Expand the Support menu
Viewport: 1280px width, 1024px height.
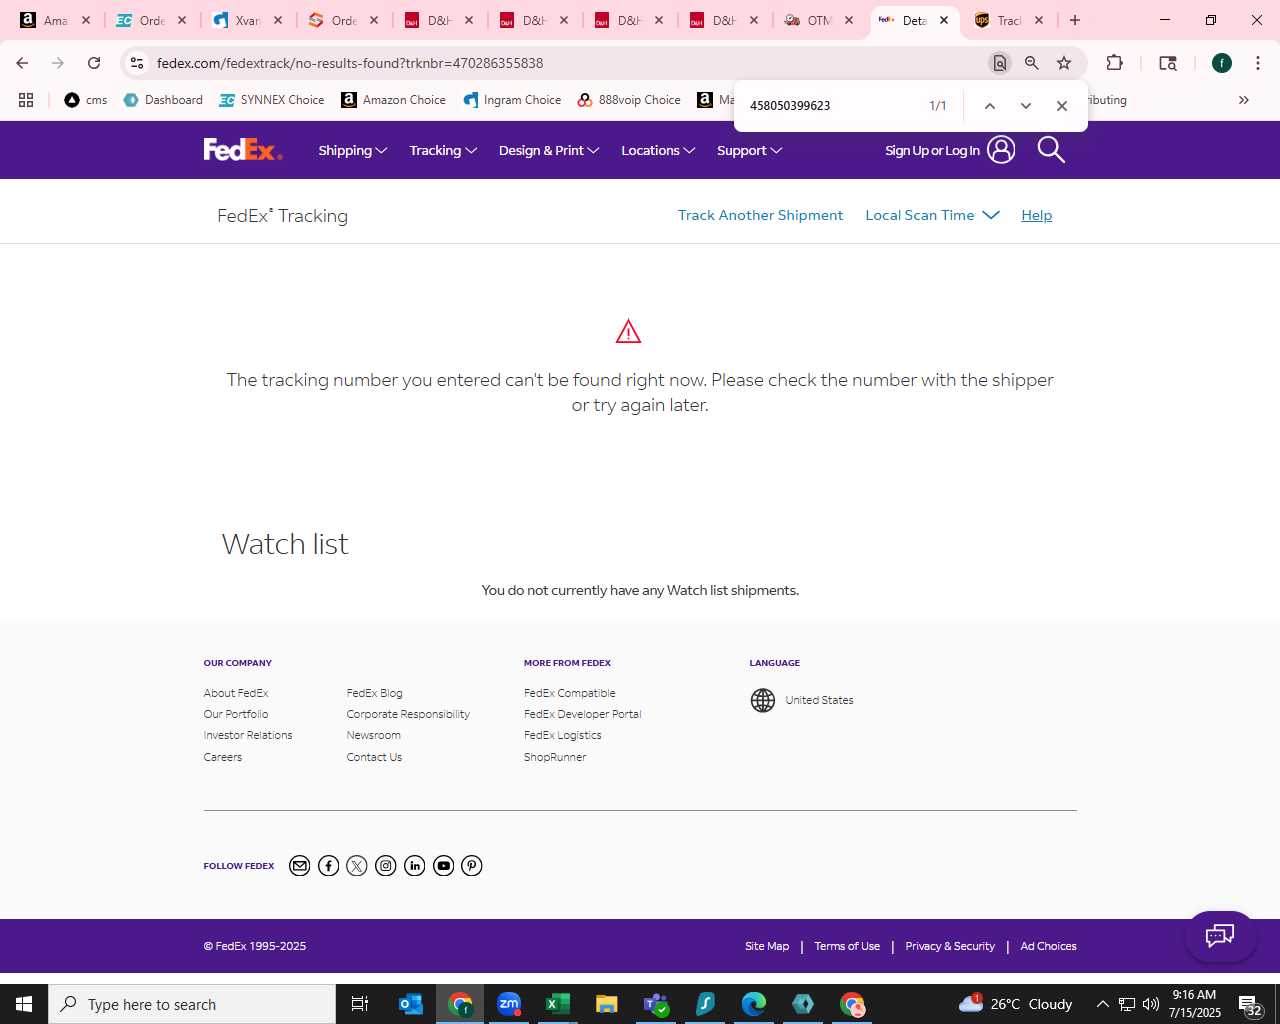[x=749, y=151]
